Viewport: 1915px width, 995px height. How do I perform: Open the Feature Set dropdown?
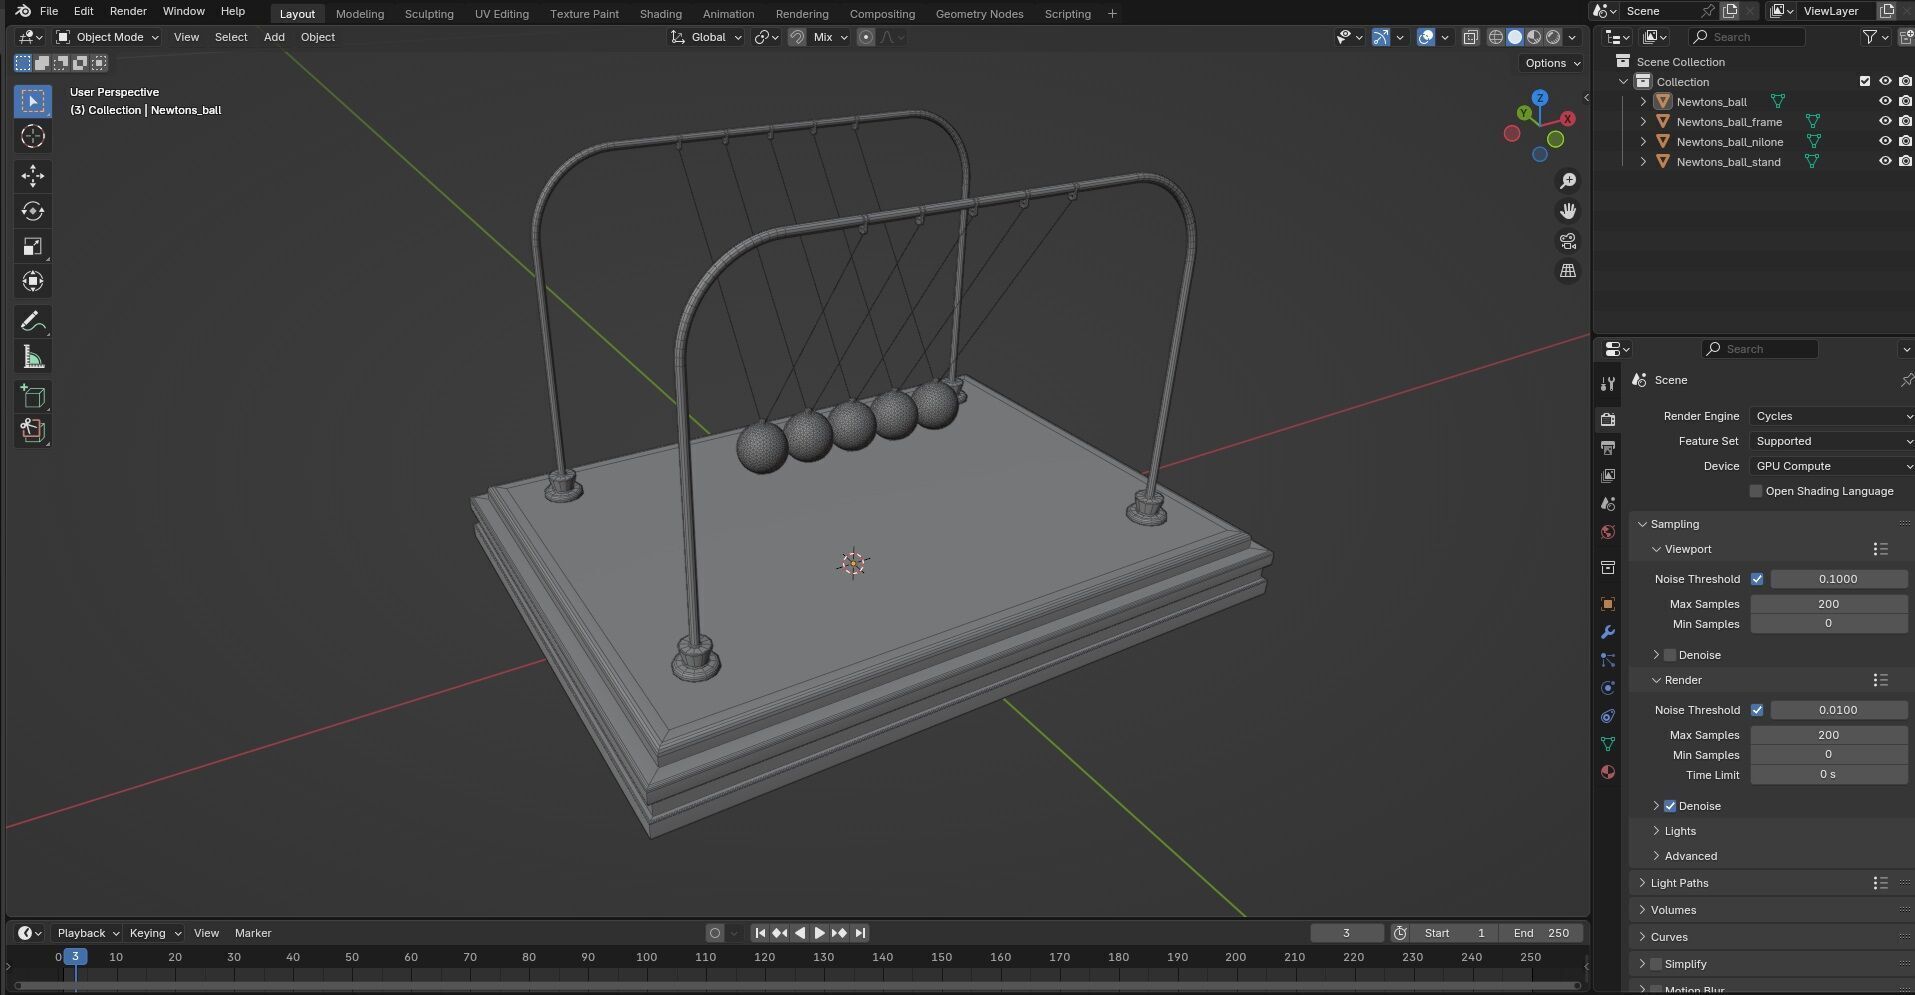[1832, 441]
